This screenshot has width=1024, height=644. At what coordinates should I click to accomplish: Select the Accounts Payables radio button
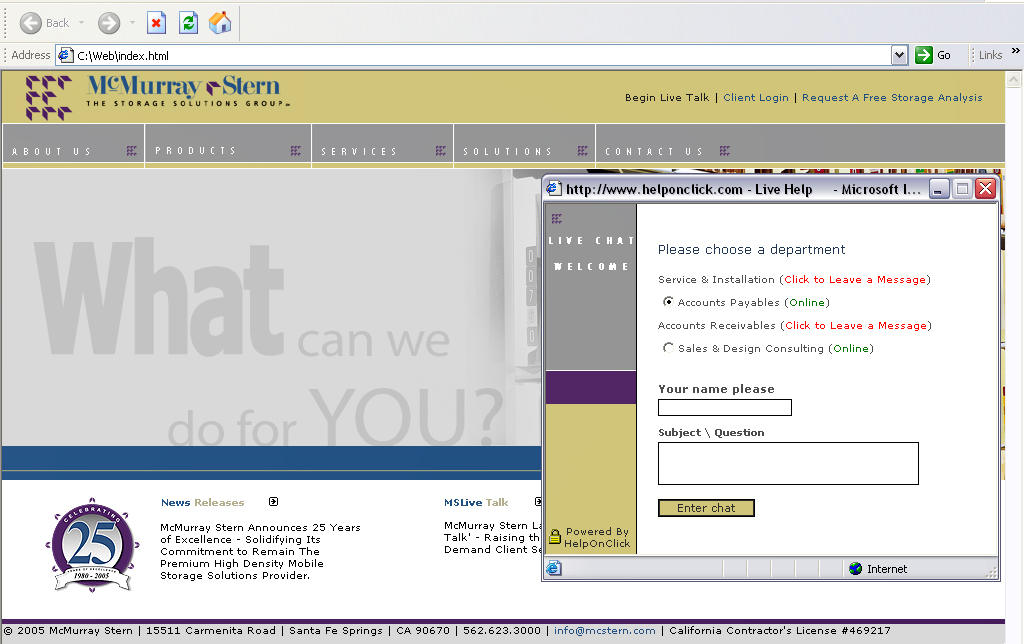pos(668,302)
